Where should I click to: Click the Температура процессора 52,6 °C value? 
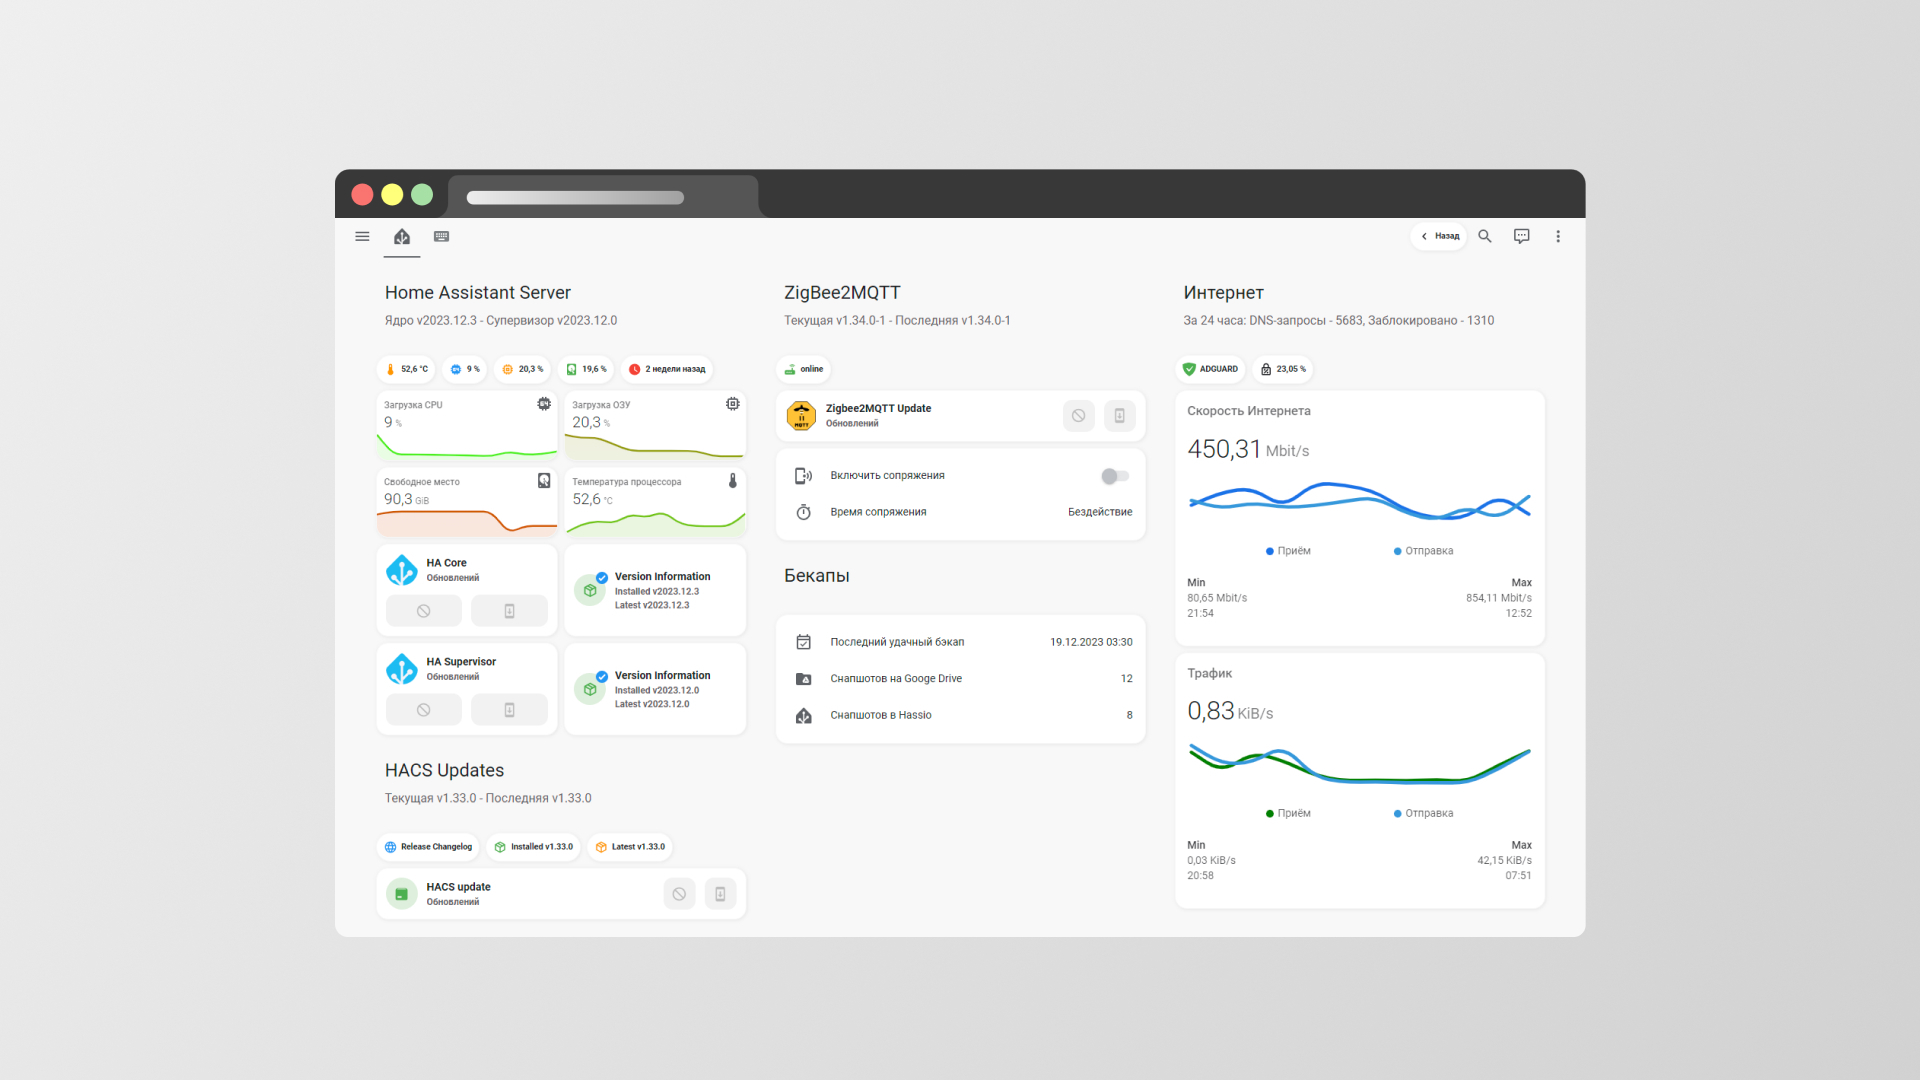592,499
